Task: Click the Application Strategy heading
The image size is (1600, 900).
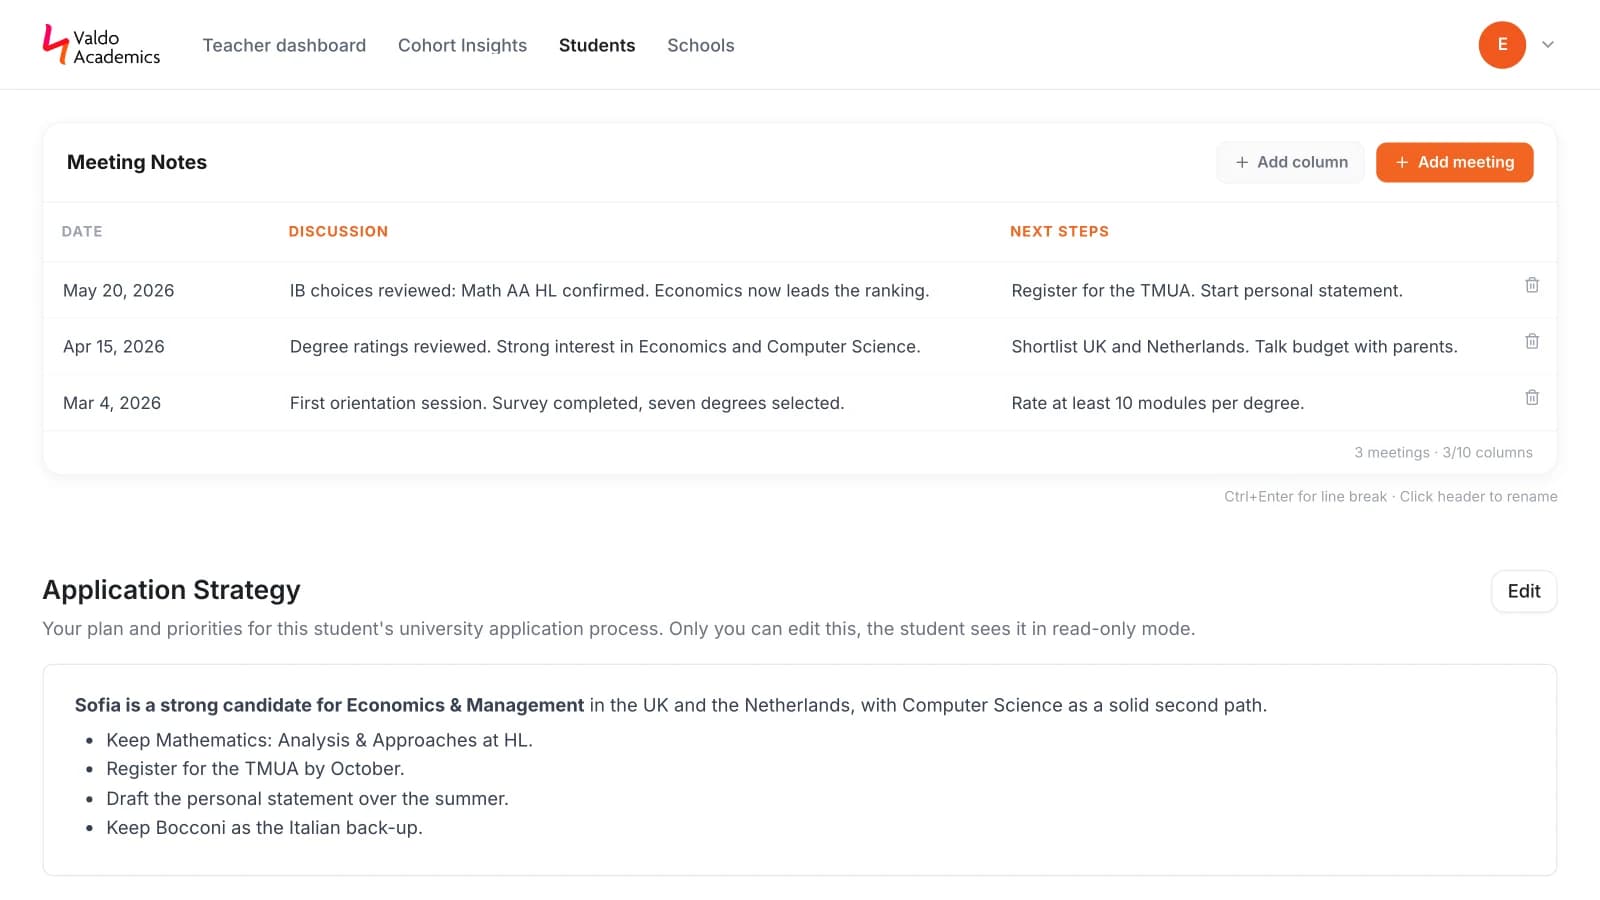Action: point(171,590)
